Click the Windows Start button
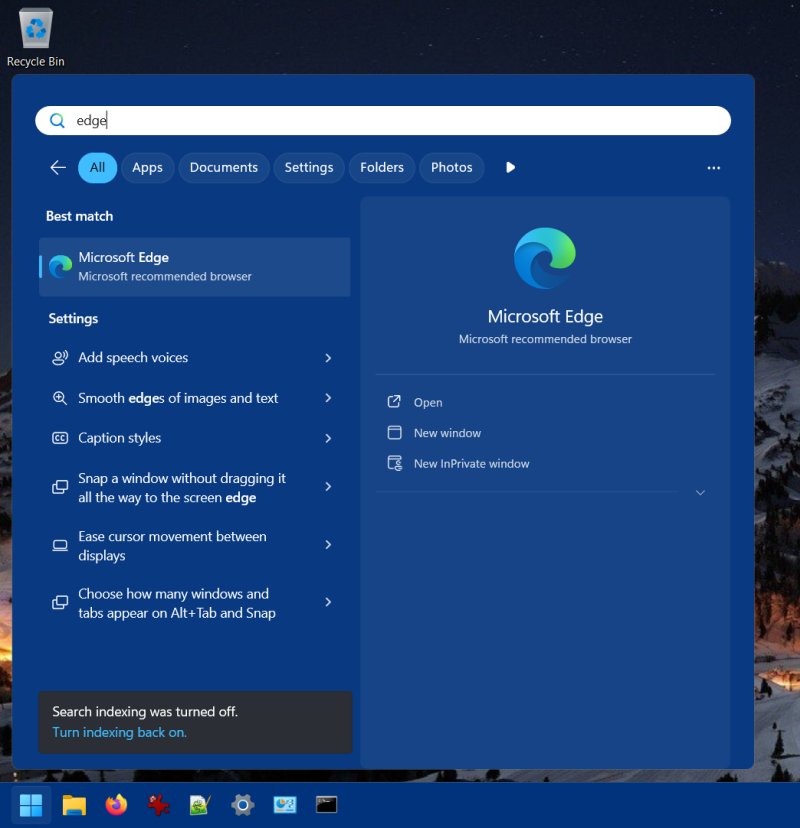Image resolution: width=800 pixels, height=828 pixels. click(x=31, y=804)
